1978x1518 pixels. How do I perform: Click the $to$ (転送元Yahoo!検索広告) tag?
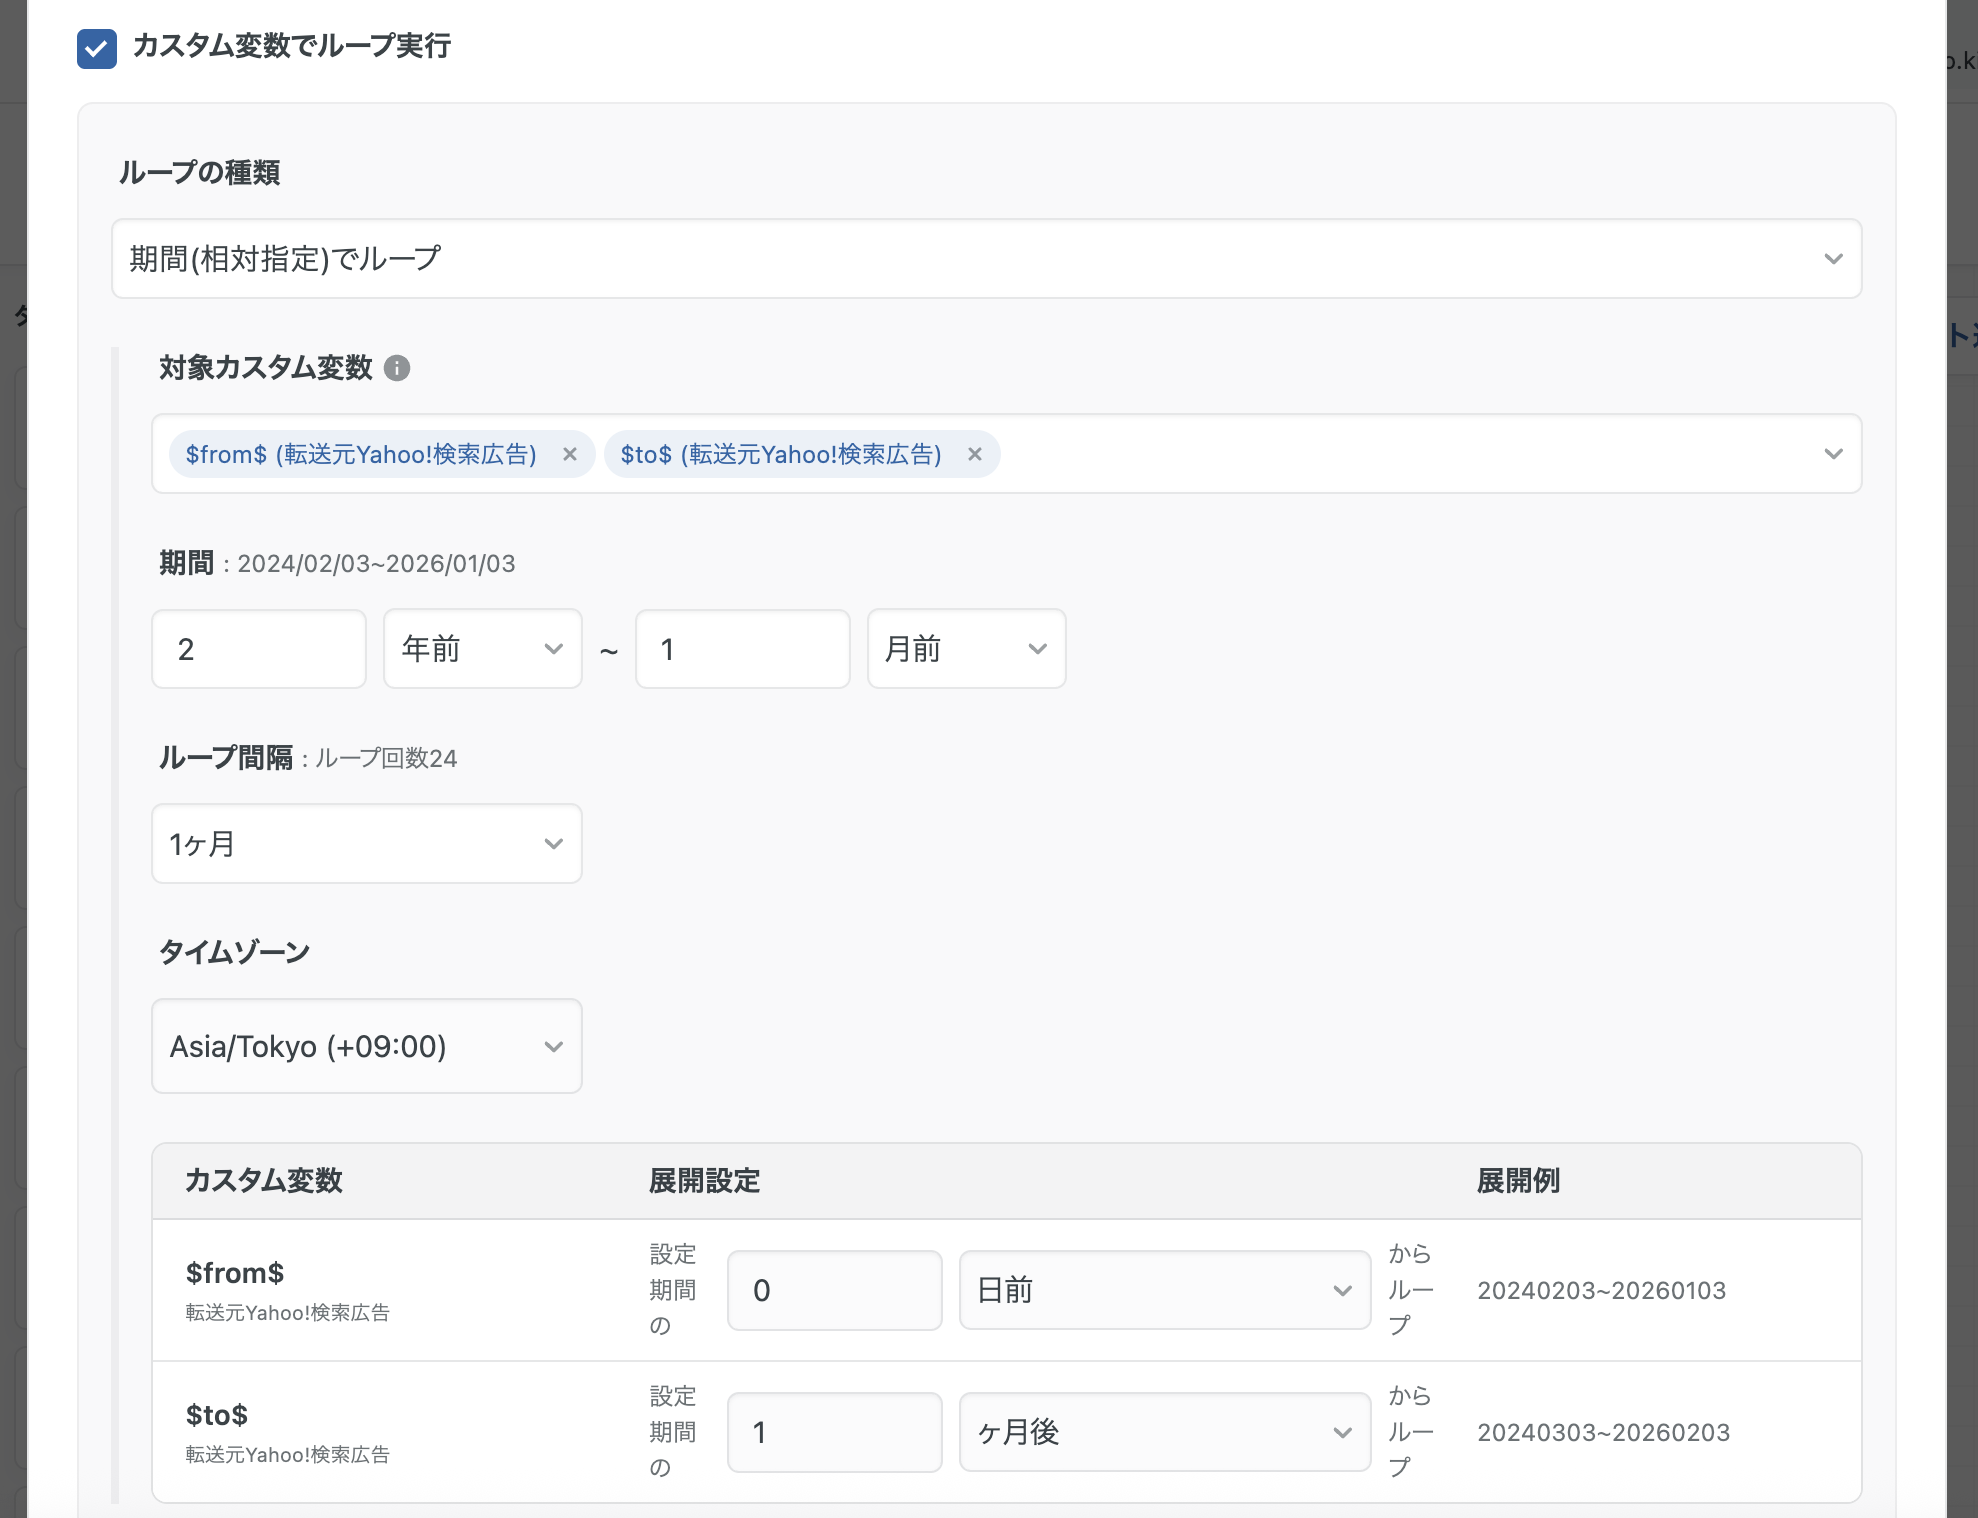780,454
